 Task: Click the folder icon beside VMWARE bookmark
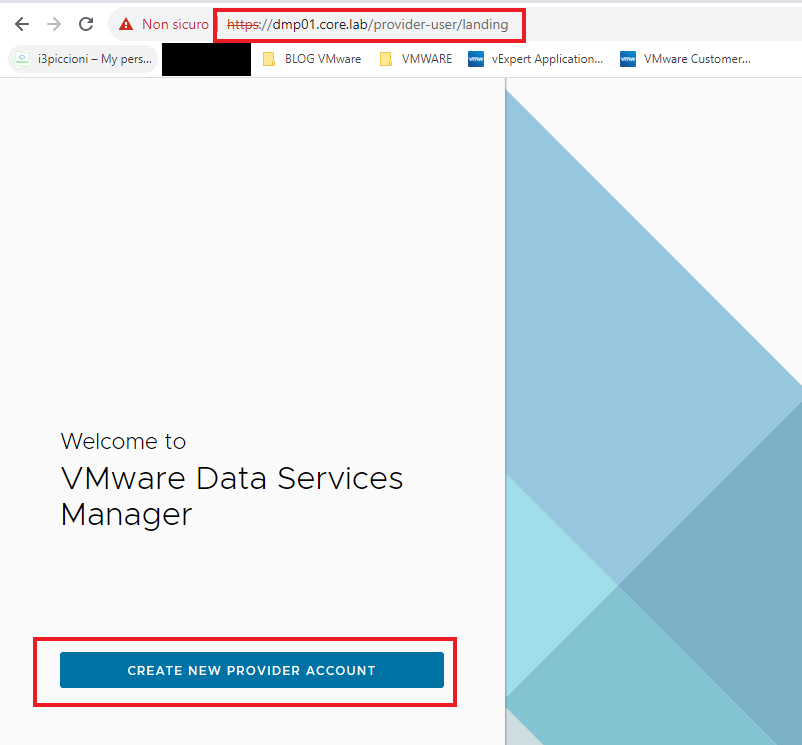[x=386, y=59]
